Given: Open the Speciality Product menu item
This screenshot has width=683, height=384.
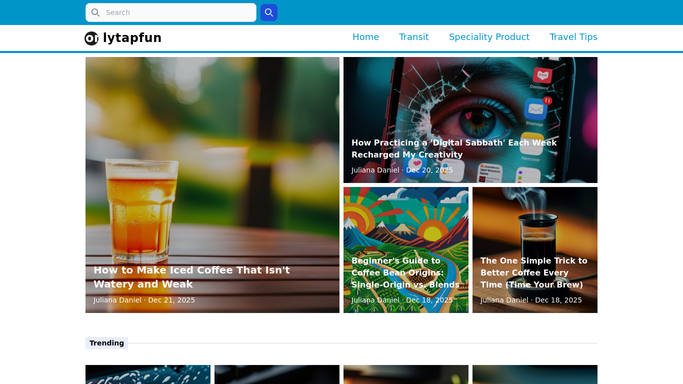Looking at the screenshot, I should click(x=489, y=37).
